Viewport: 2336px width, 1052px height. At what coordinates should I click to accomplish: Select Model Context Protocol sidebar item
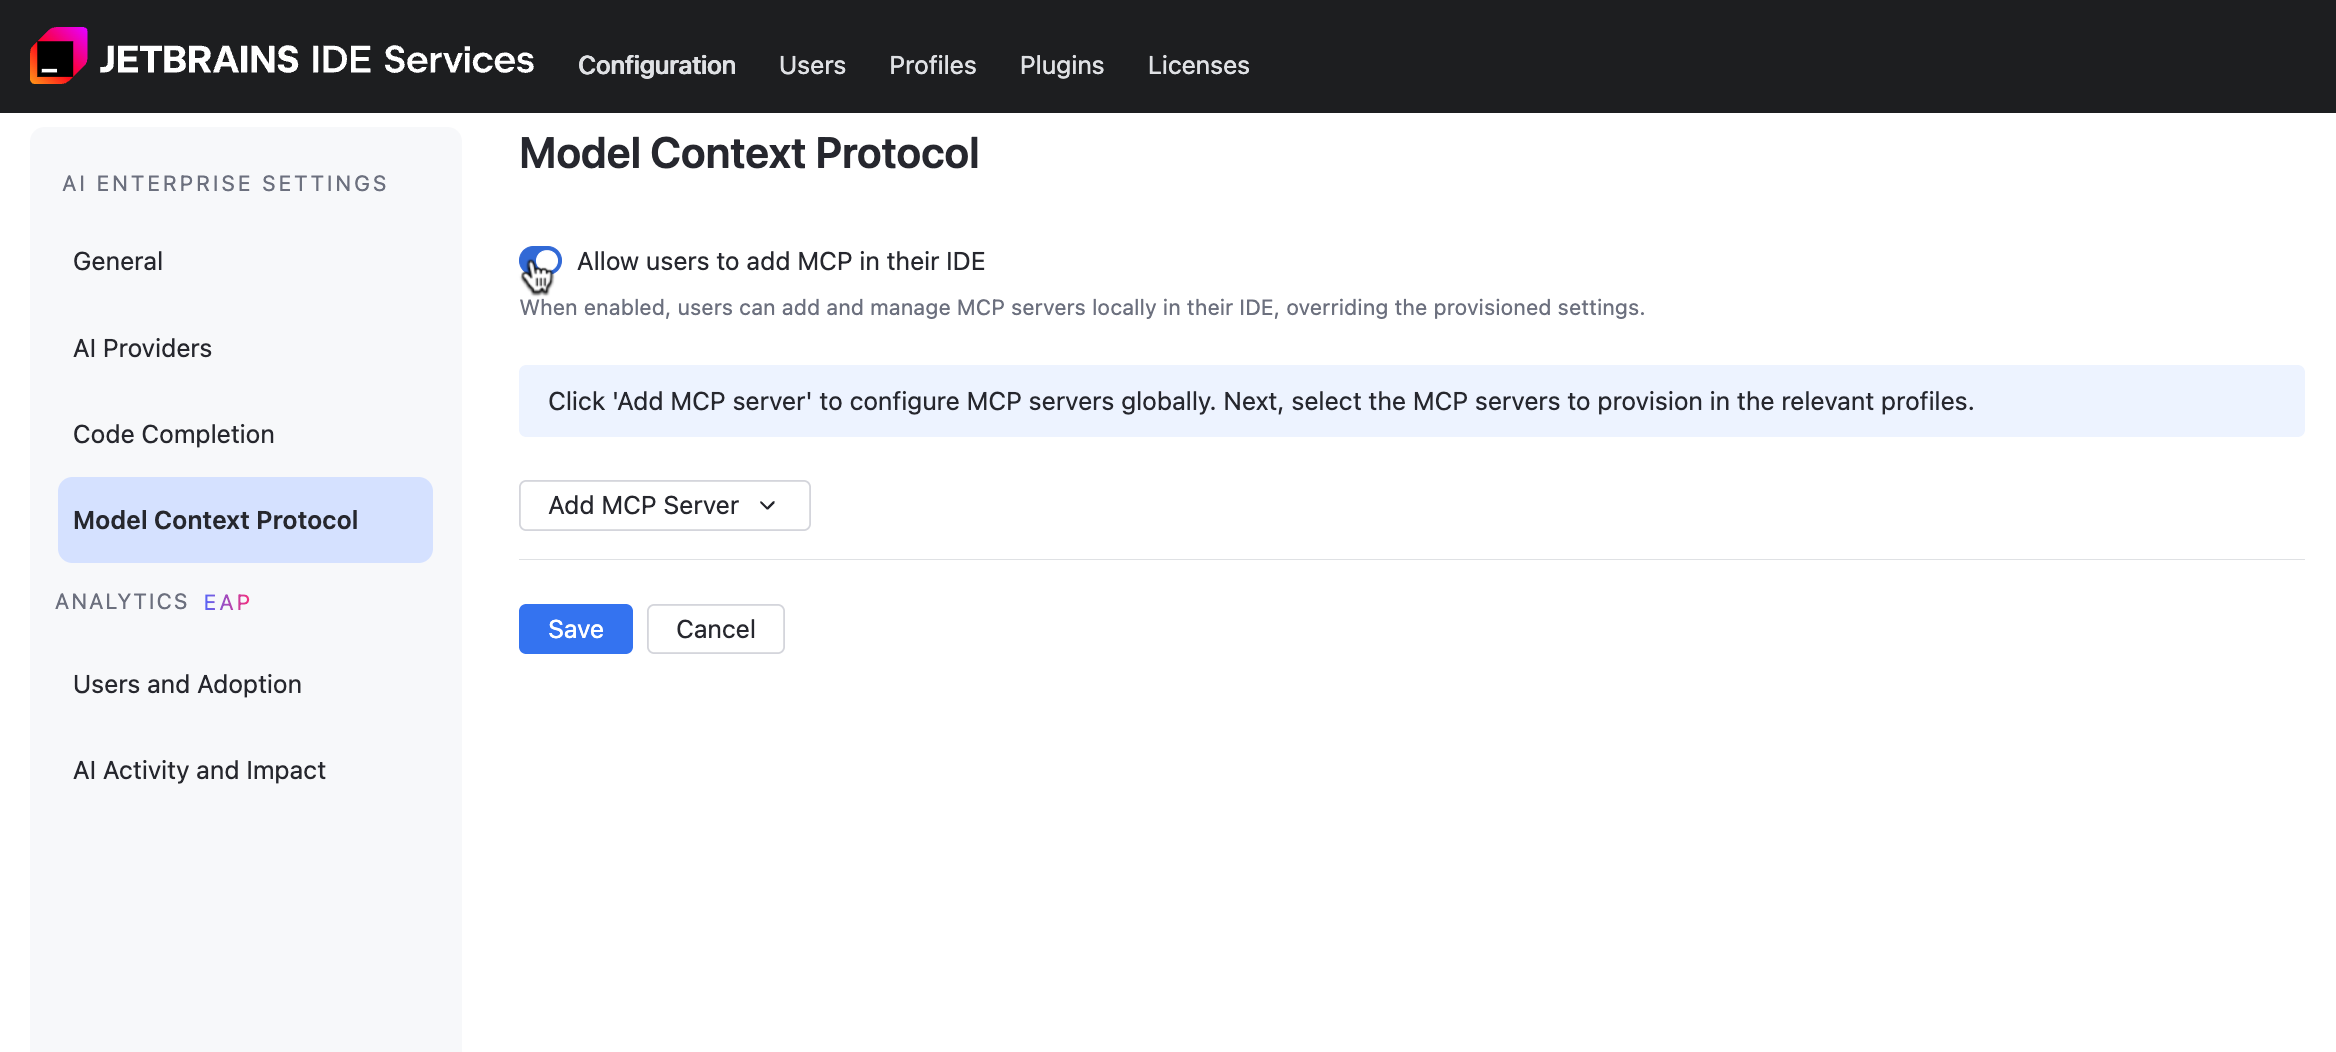coord(215,520)
